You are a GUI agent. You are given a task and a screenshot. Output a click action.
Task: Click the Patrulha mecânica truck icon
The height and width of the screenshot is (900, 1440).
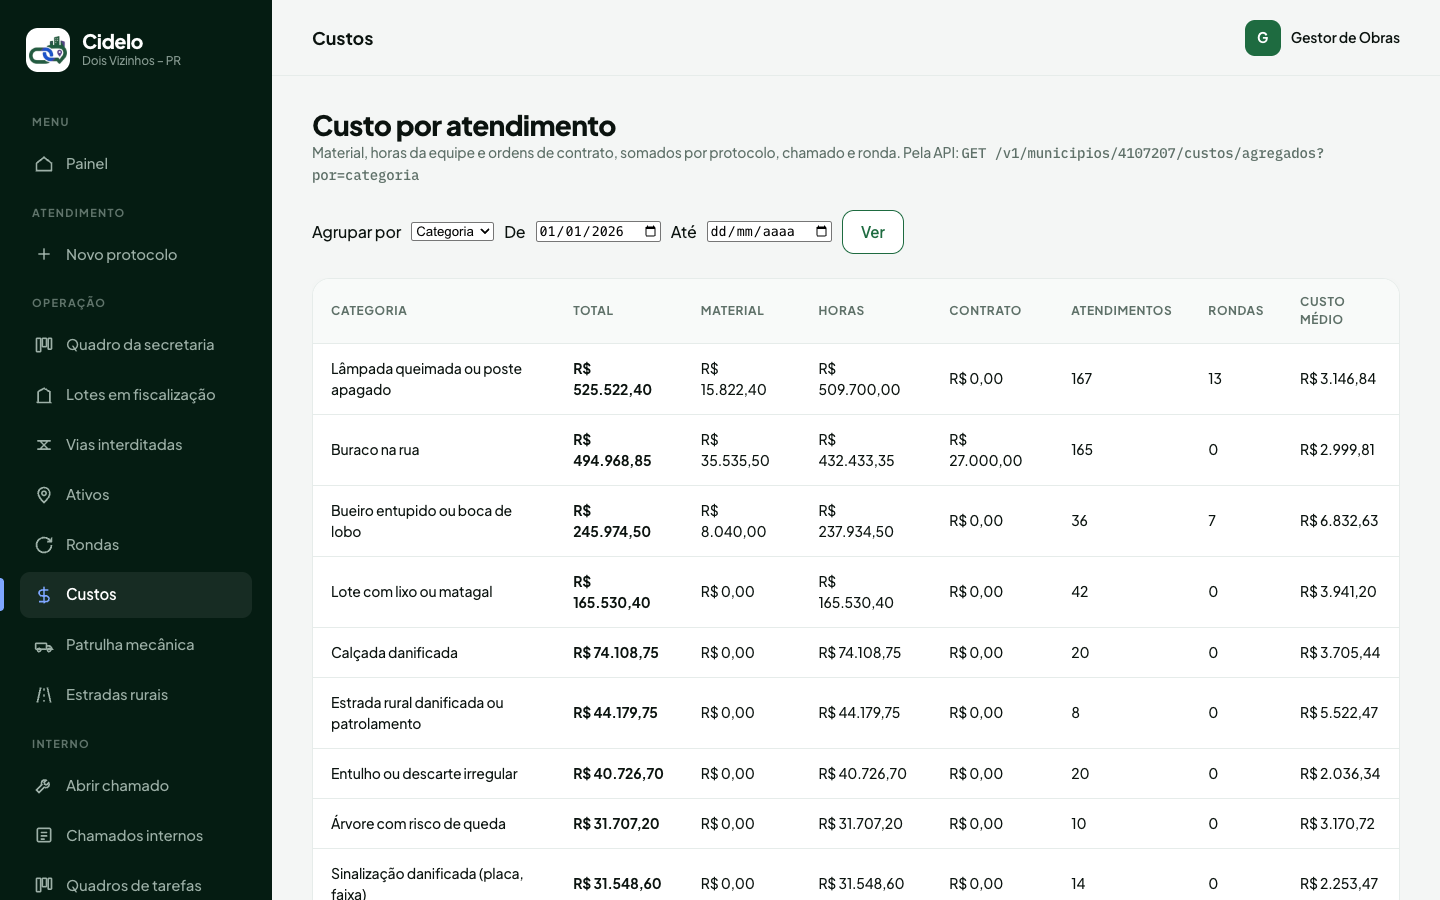click(44, 645)
